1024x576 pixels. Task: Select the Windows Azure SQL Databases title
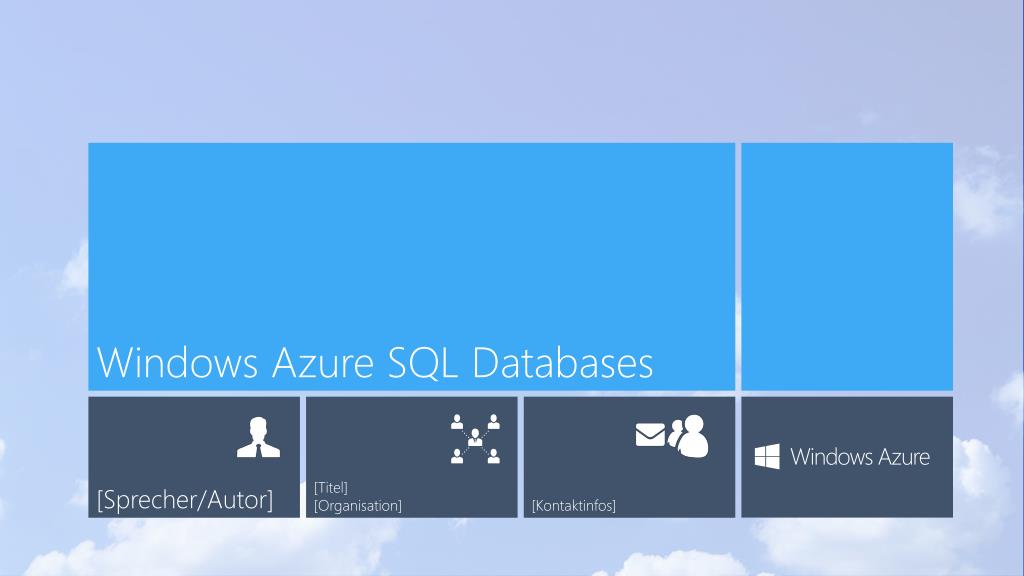[375, 363]
